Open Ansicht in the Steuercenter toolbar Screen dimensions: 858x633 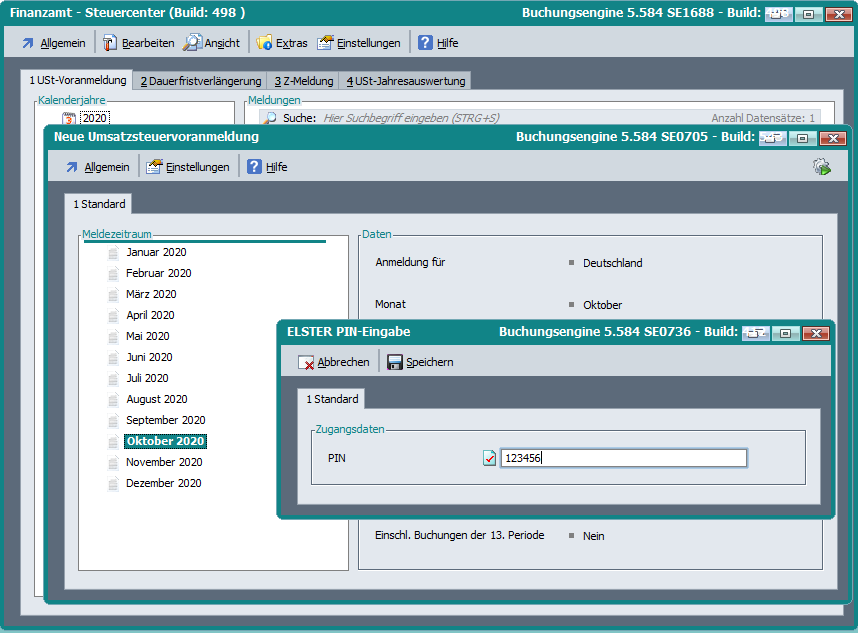212,43
